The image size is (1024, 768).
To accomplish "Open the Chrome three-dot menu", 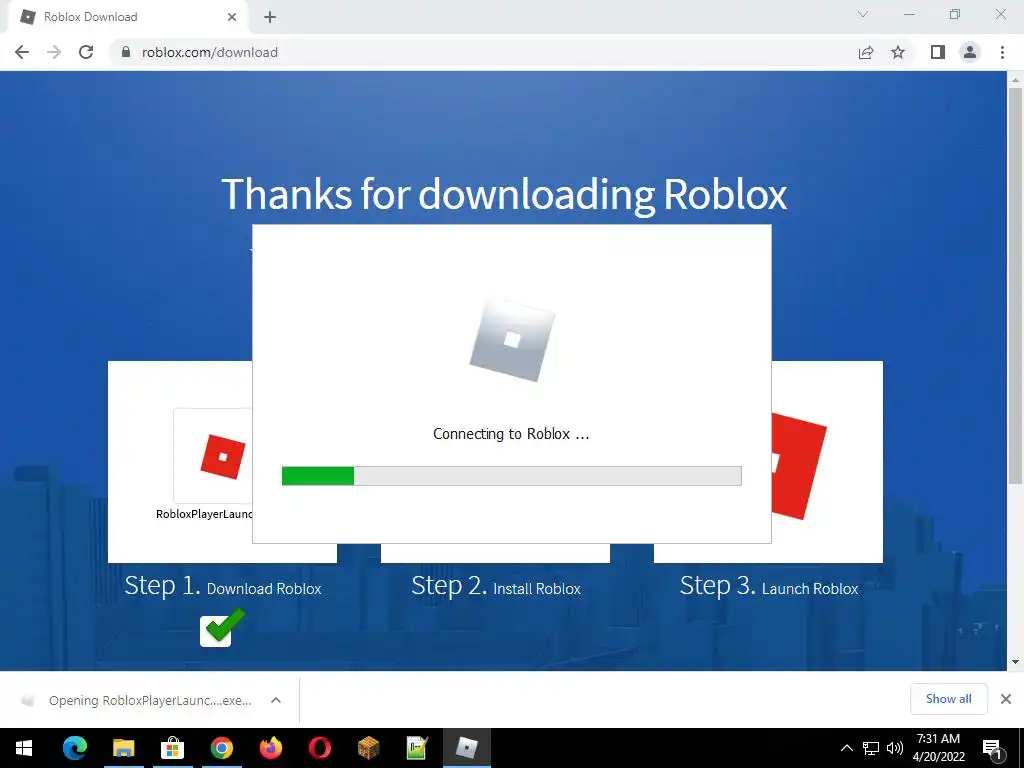I will pyautogui.click(x=1002, y=52).
